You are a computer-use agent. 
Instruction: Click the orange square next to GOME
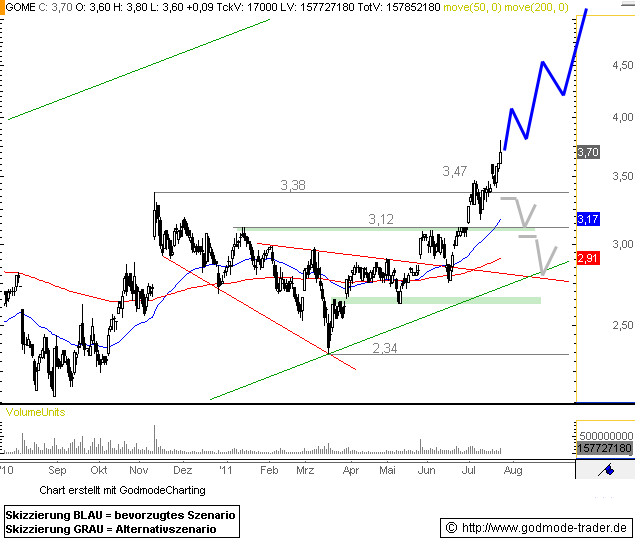[2, 7]
